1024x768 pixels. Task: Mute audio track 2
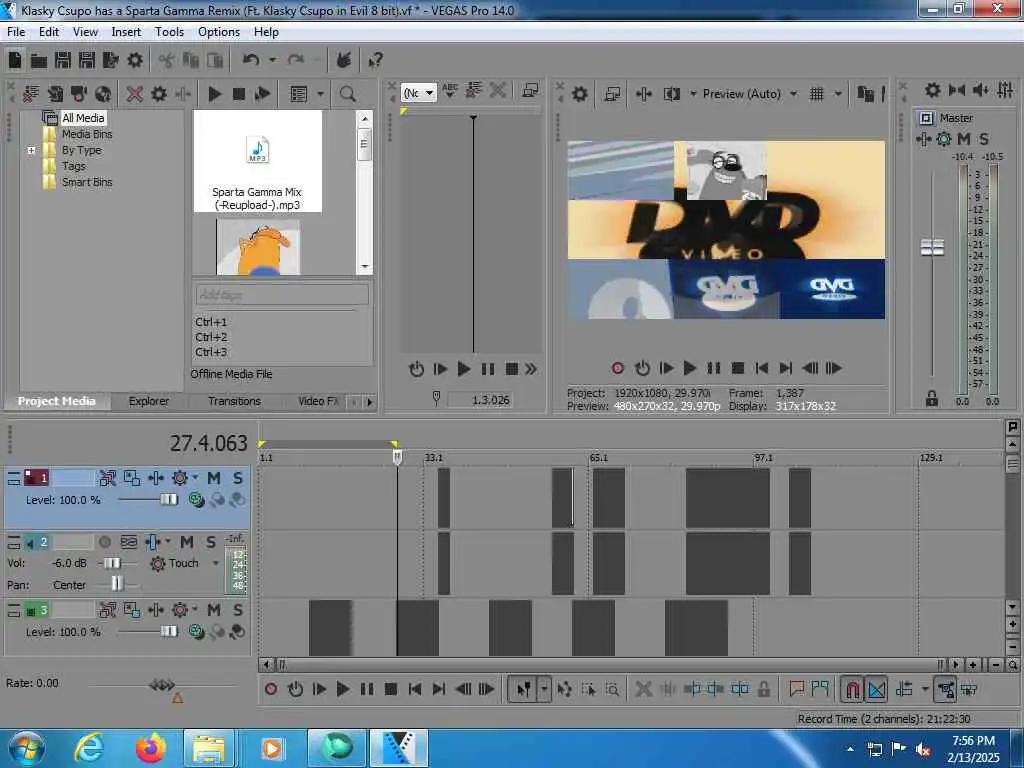click(x=187, y=542)
